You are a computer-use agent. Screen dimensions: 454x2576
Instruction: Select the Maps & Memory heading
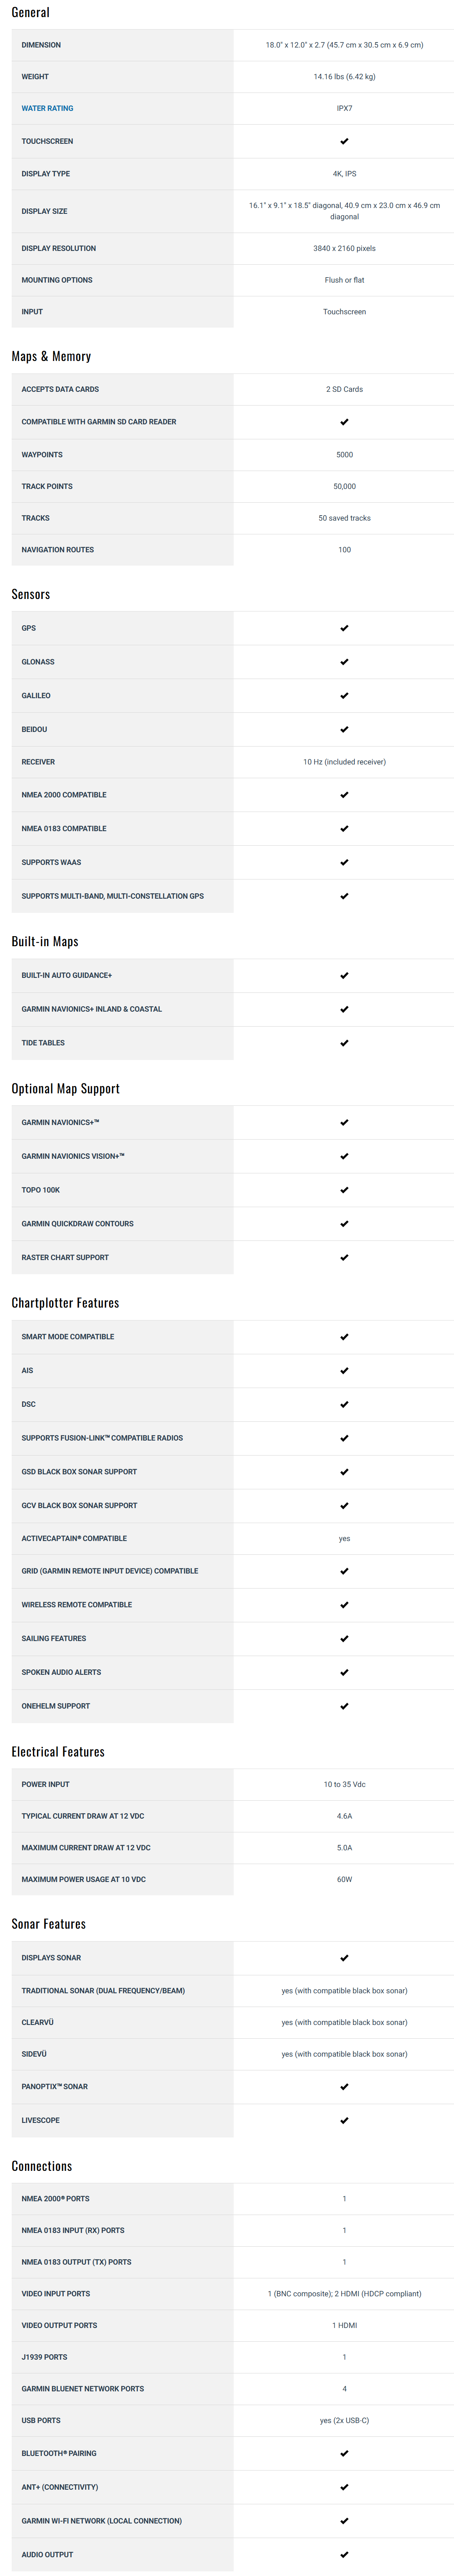pyautogui.click(x=51, y=356)
